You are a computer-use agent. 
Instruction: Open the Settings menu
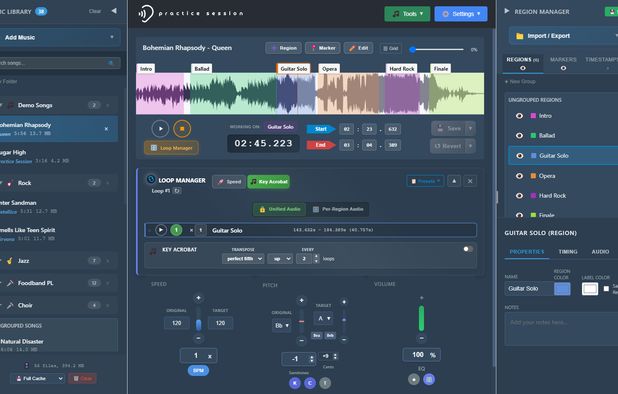pyautogui.click(x=461, y=14)
